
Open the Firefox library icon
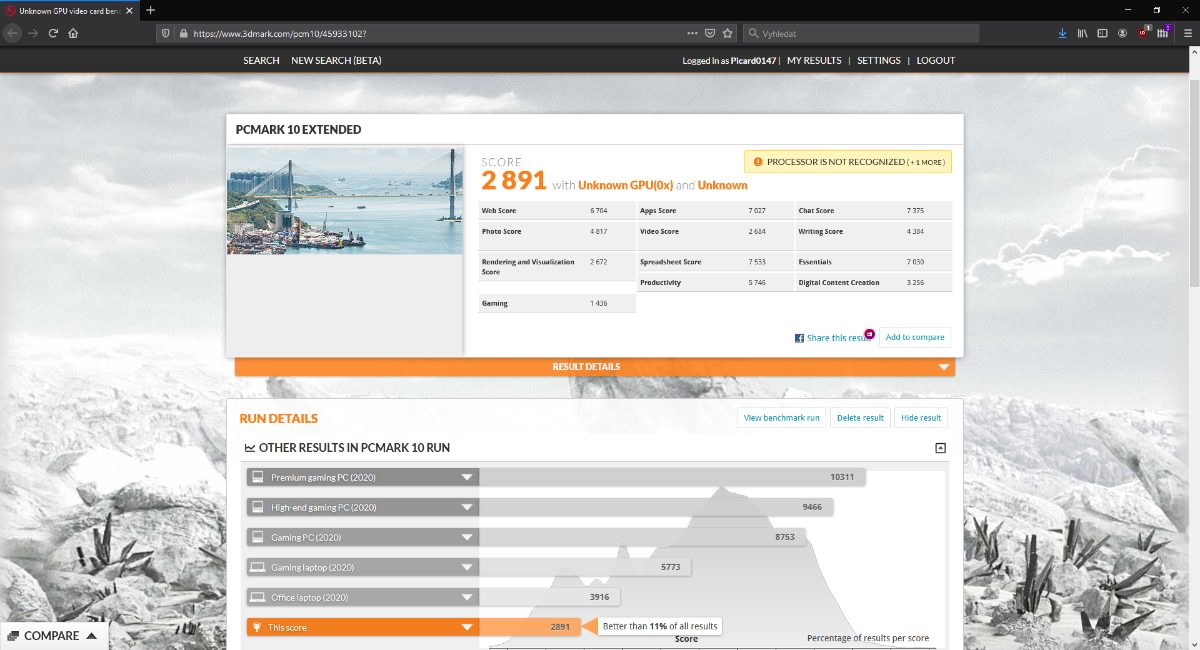1082,33
